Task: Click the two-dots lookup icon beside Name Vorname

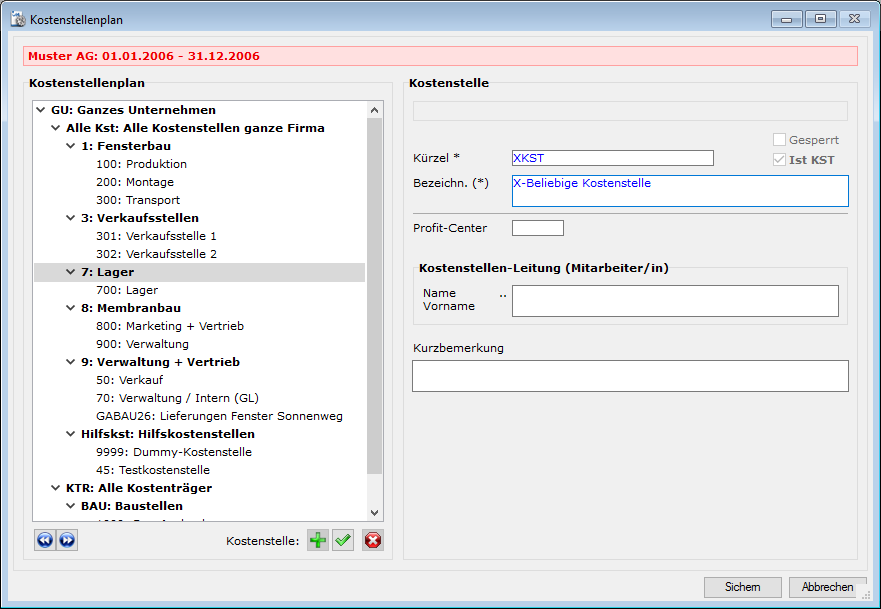Action: pos(503,296)
